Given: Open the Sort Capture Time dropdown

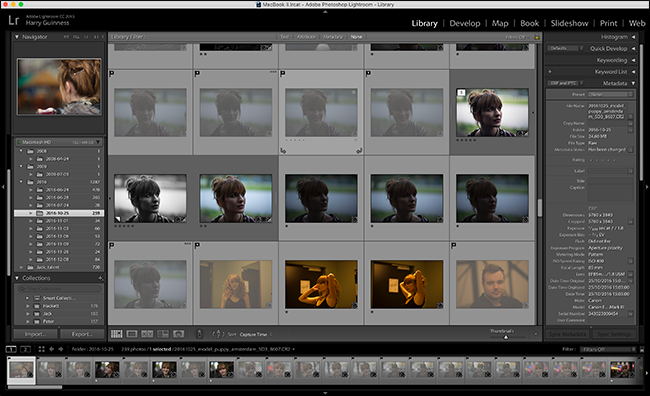Looking at the screenshot, I should [255, 334].
